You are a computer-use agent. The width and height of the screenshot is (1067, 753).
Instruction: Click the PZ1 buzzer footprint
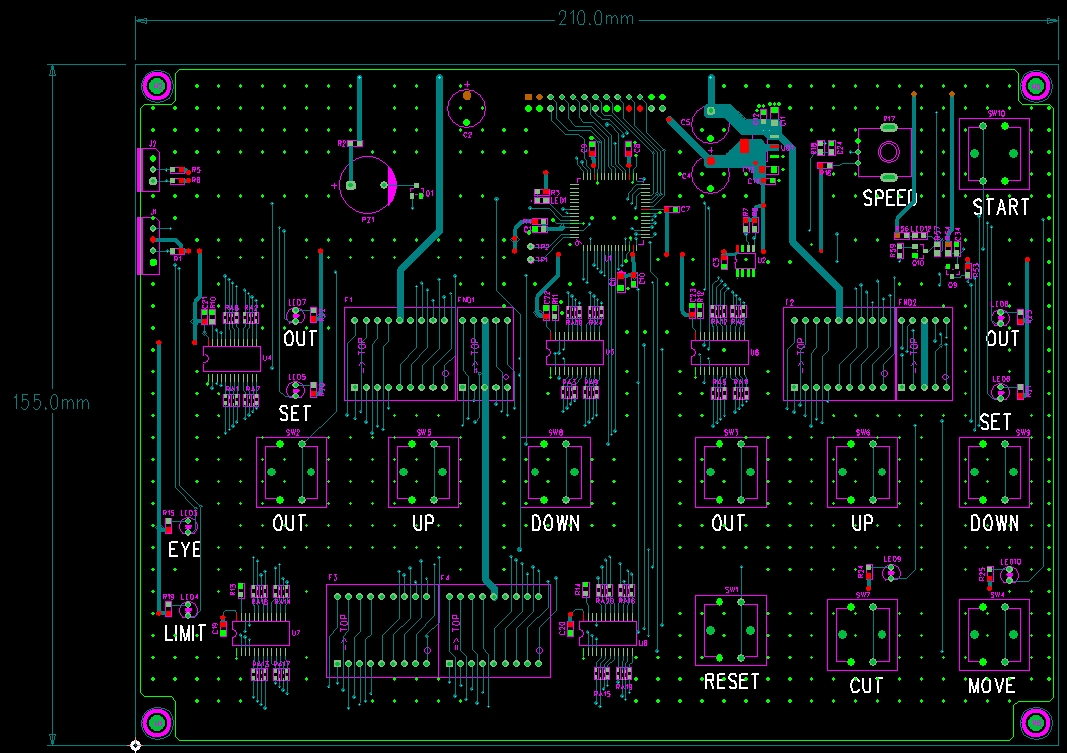point(368,185)
